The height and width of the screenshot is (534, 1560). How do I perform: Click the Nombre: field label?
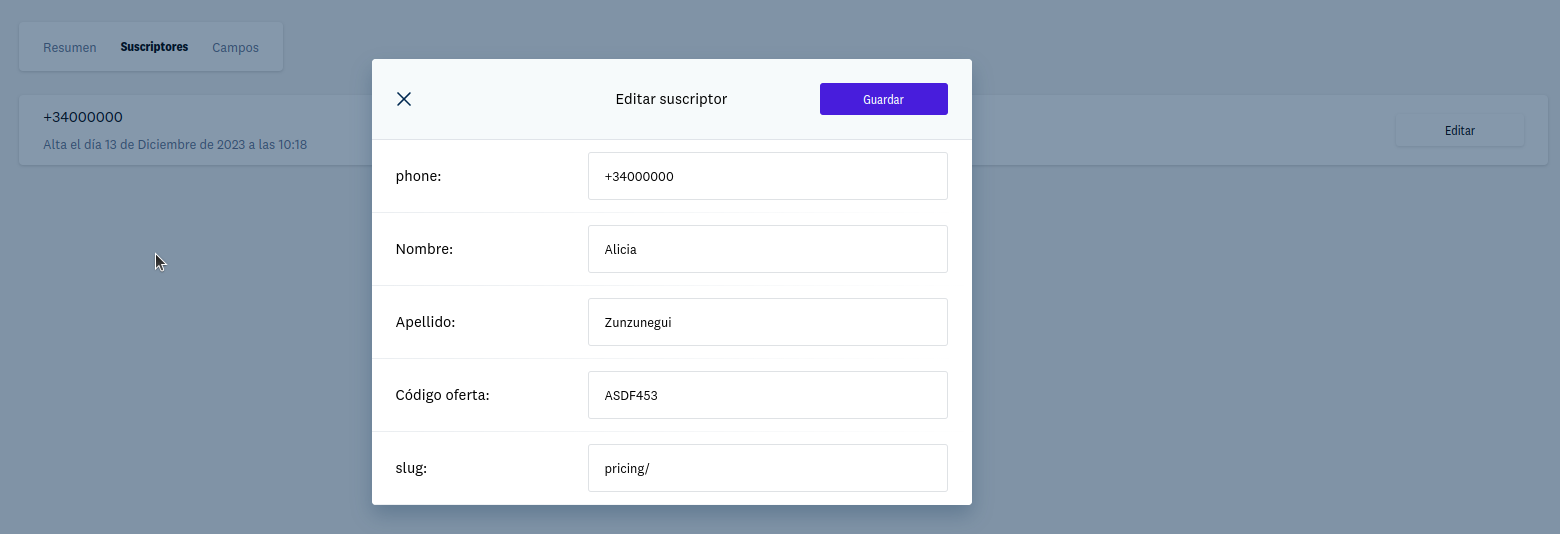pos(424,249)
